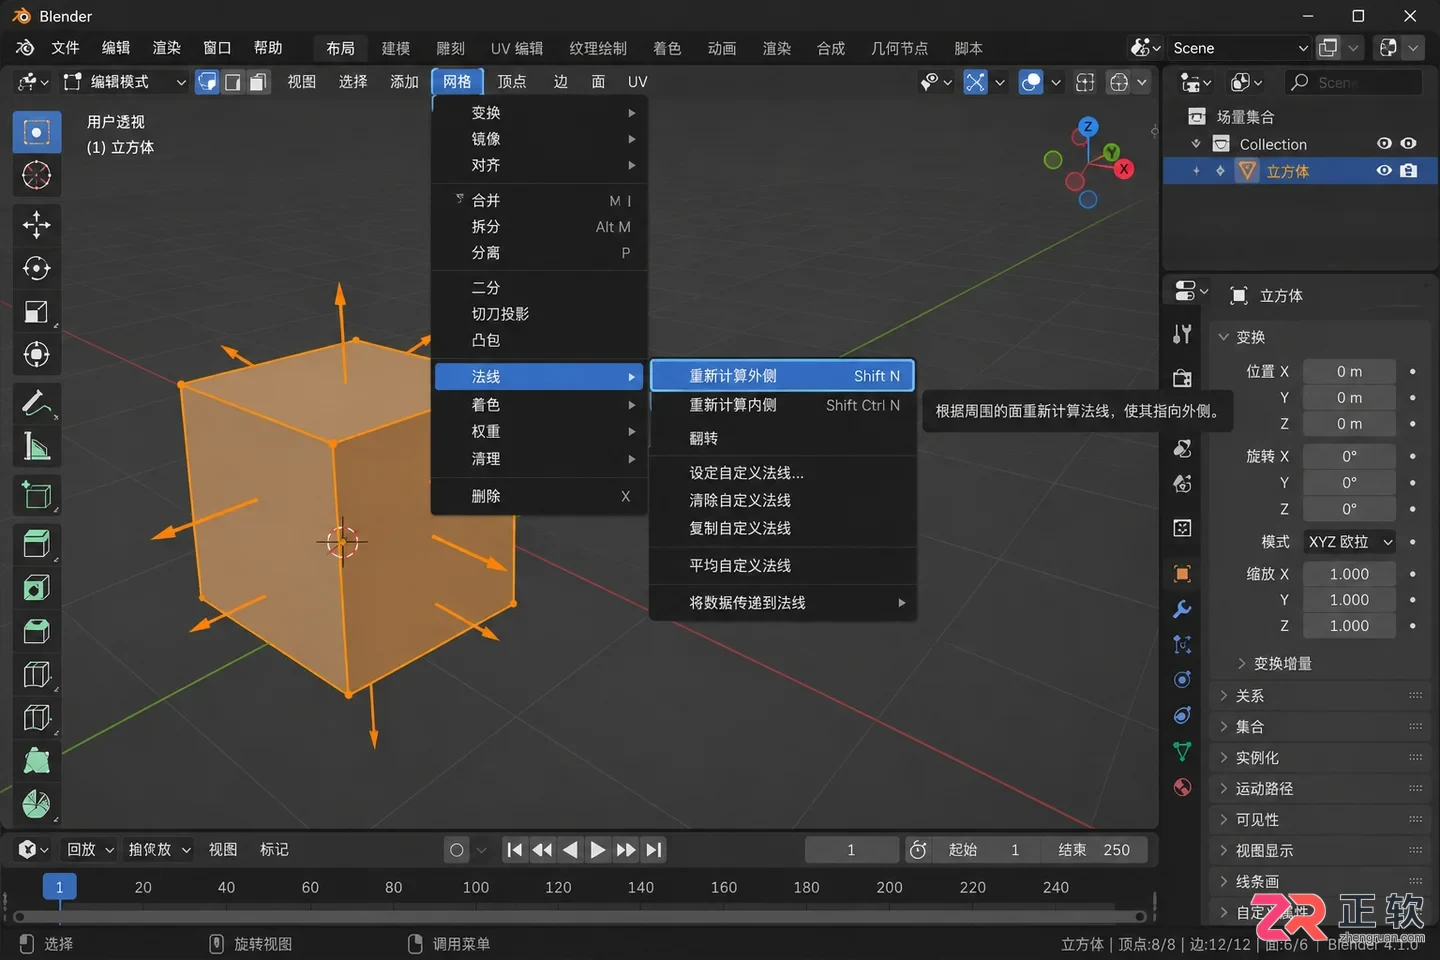Open the Object Data mesh properties tab
Screen dimensions: 1440x960
(1182, 751)
